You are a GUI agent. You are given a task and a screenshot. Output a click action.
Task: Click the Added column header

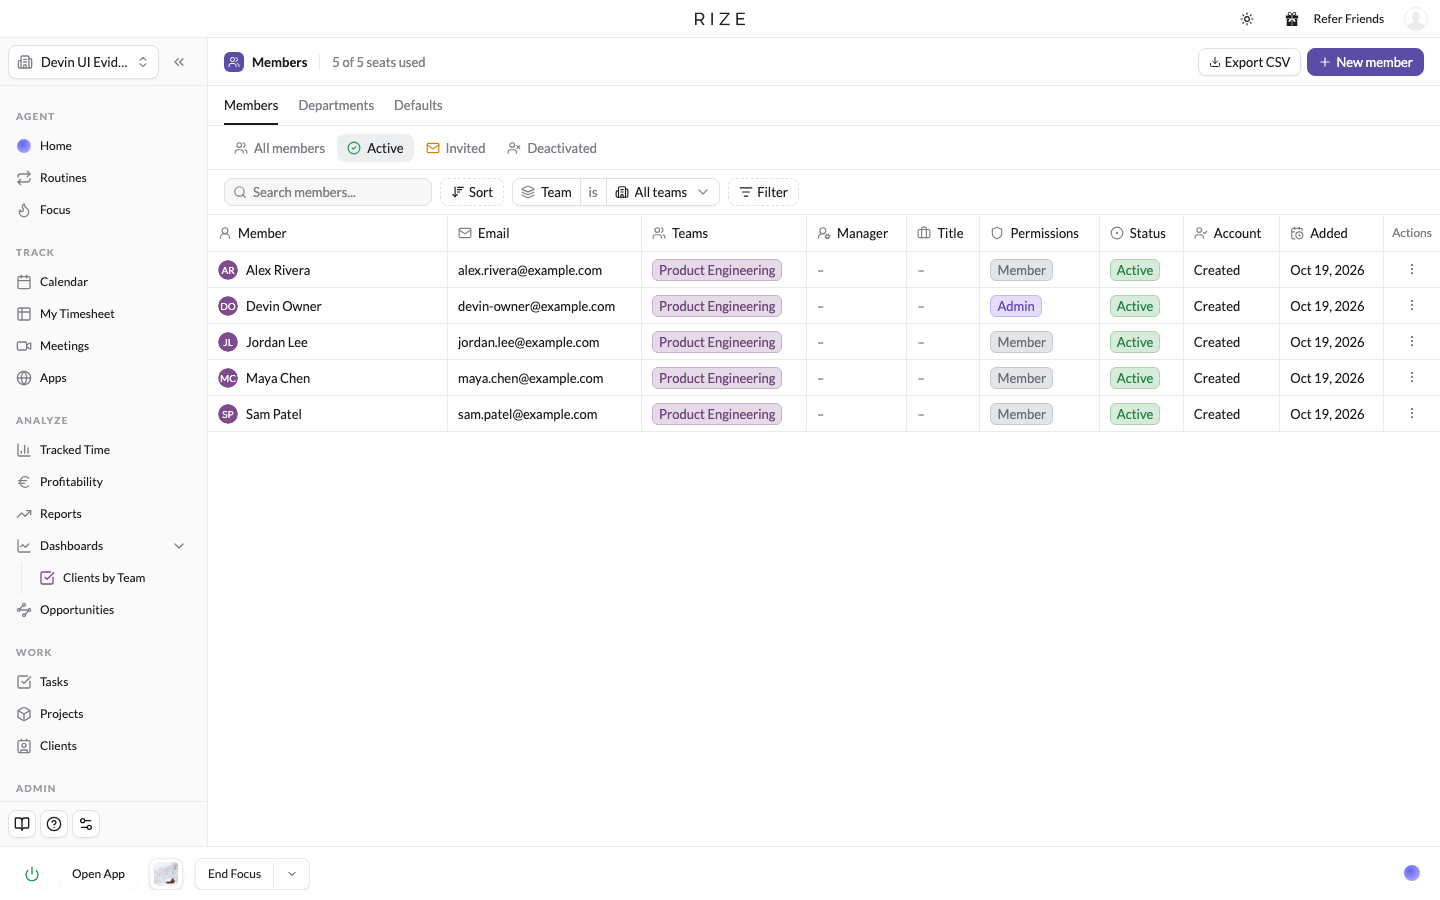[x=1331, y=233]
